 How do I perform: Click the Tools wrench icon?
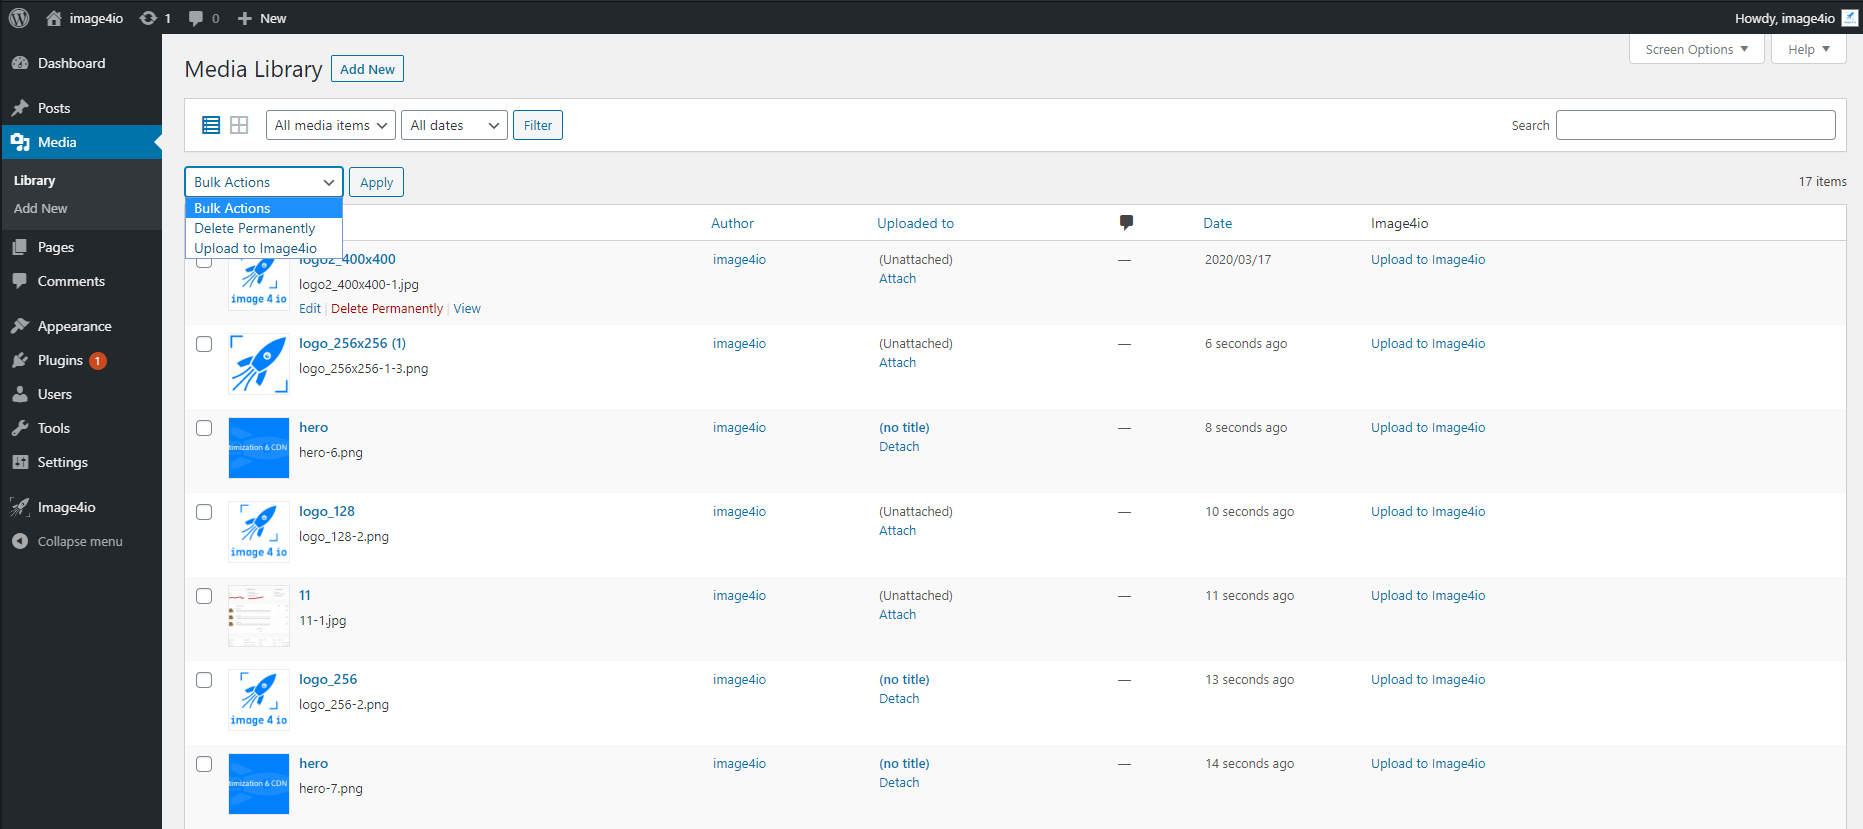20,428
